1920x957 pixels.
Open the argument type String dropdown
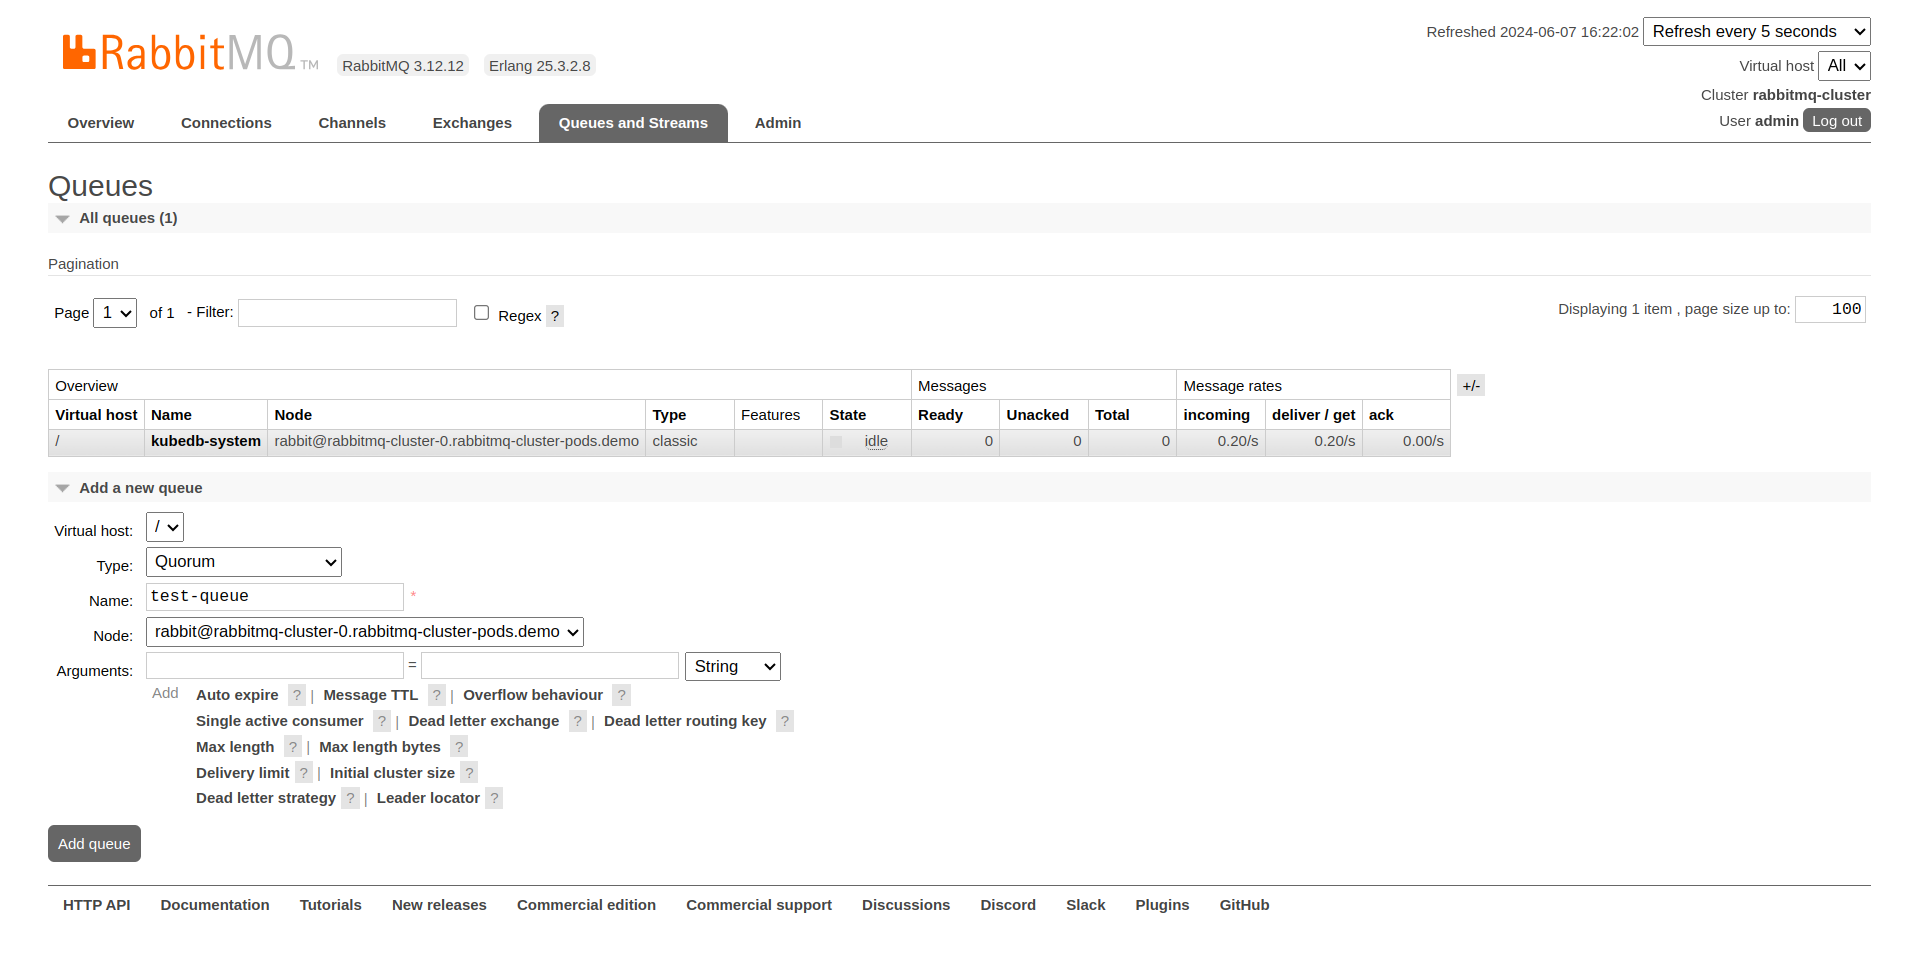point(732,667)
